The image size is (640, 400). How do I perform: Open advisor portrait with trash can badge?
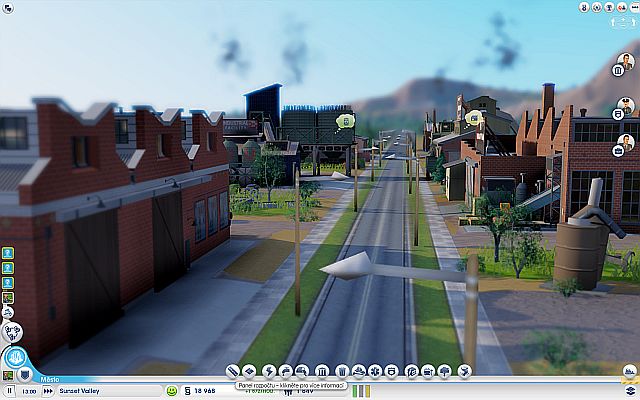[624, 64]
